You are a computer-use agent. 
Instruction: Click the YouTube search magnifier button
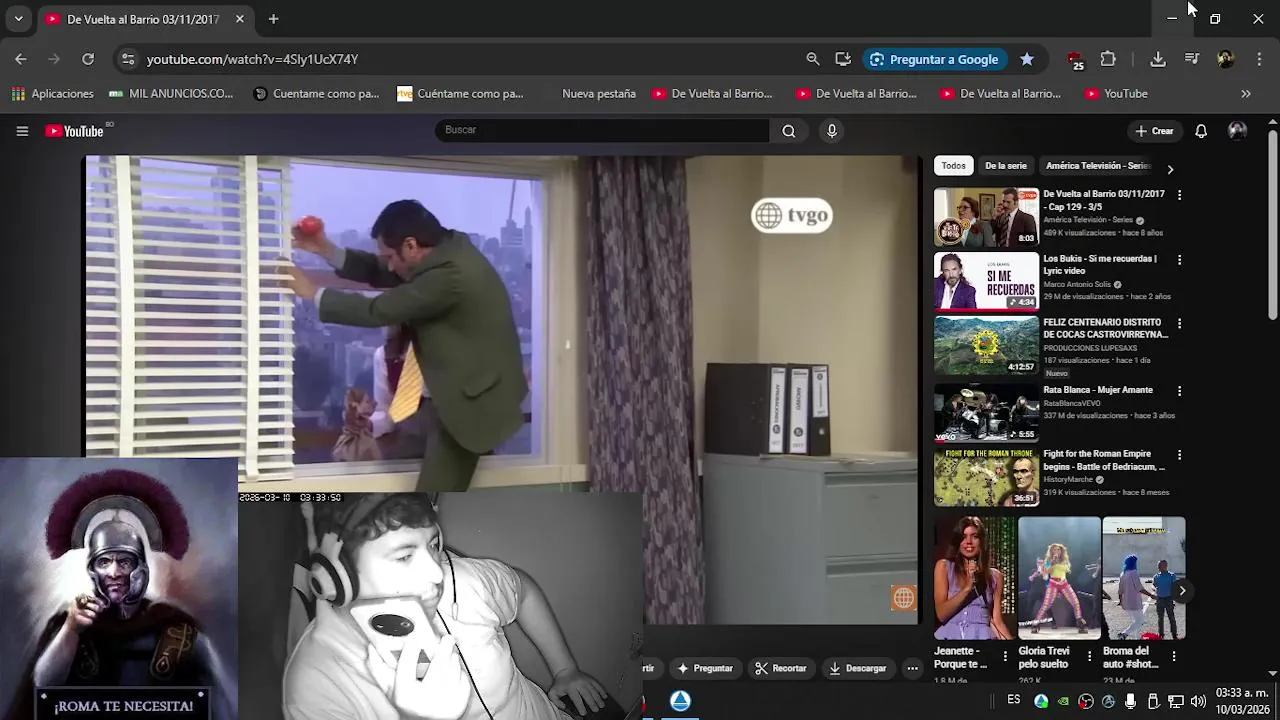pos(789,131)
